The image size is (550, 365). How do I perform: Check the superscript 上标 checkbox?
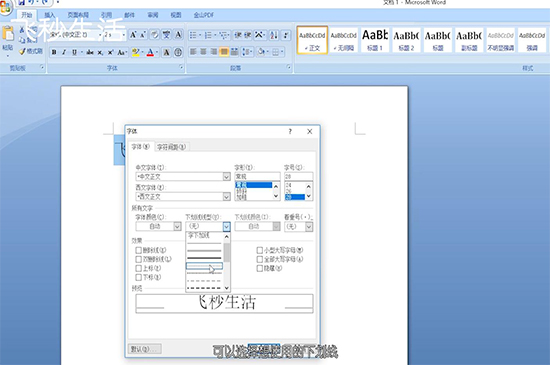click(x=139, y=268)
